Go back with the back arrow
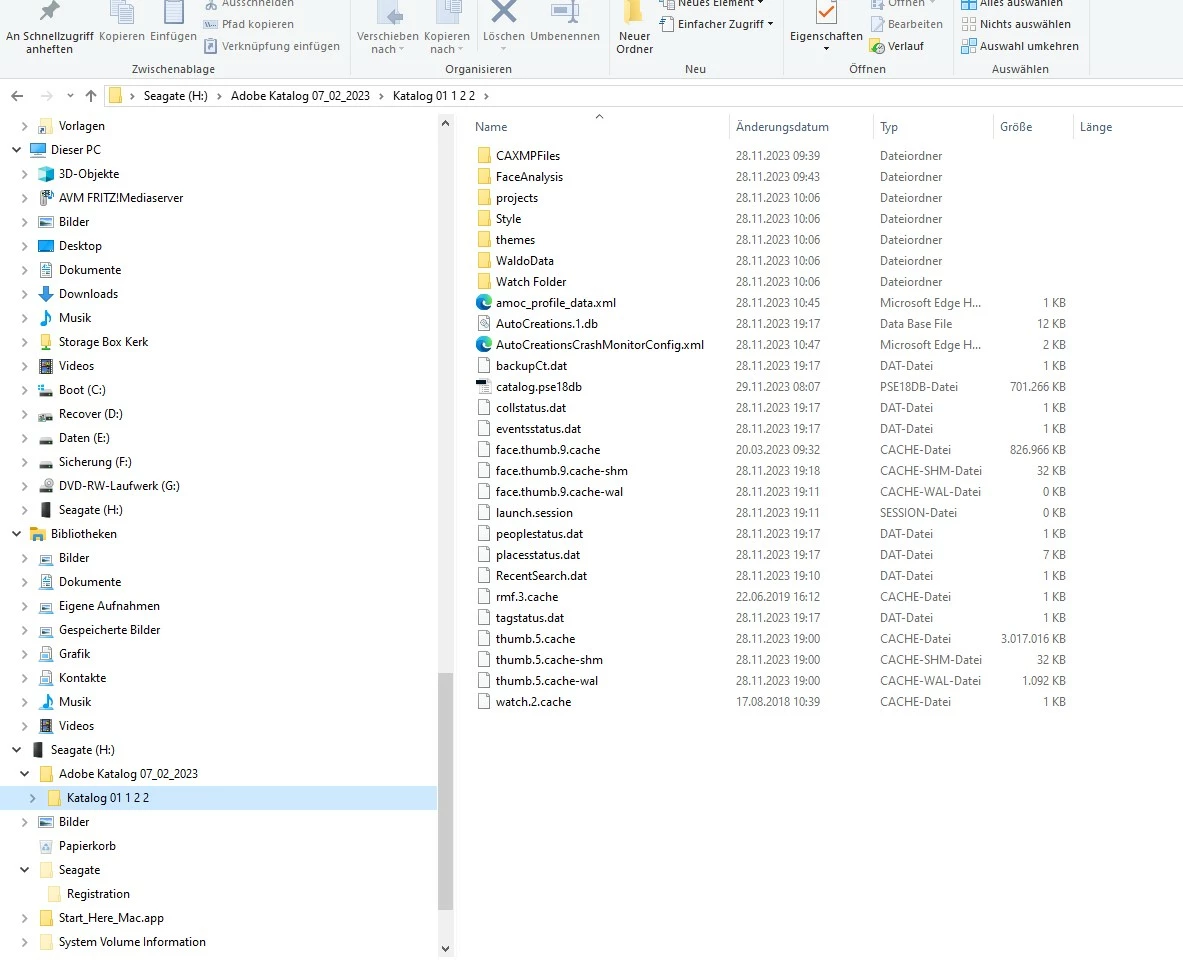1183x962 pixels. pos(17,96)
